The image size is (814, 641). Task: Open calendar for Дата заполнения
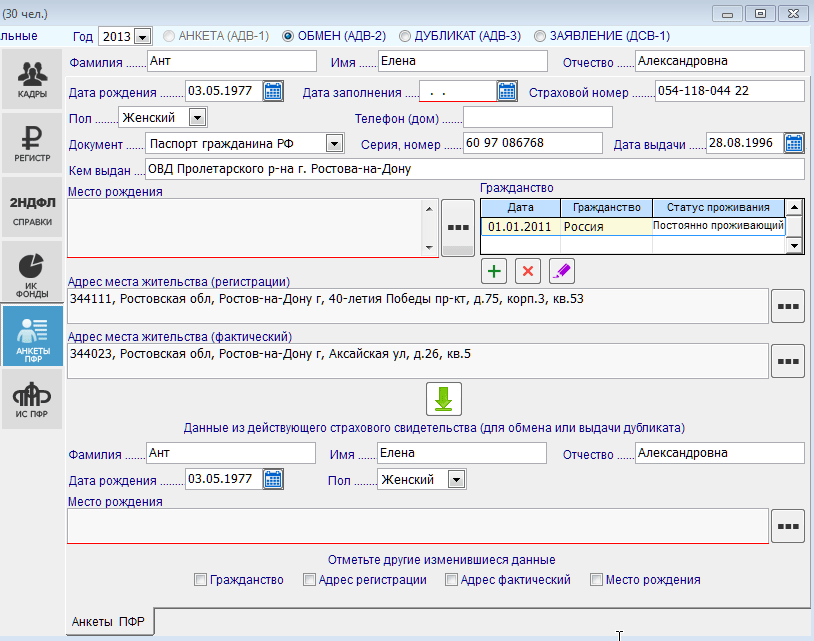(507, 91)
